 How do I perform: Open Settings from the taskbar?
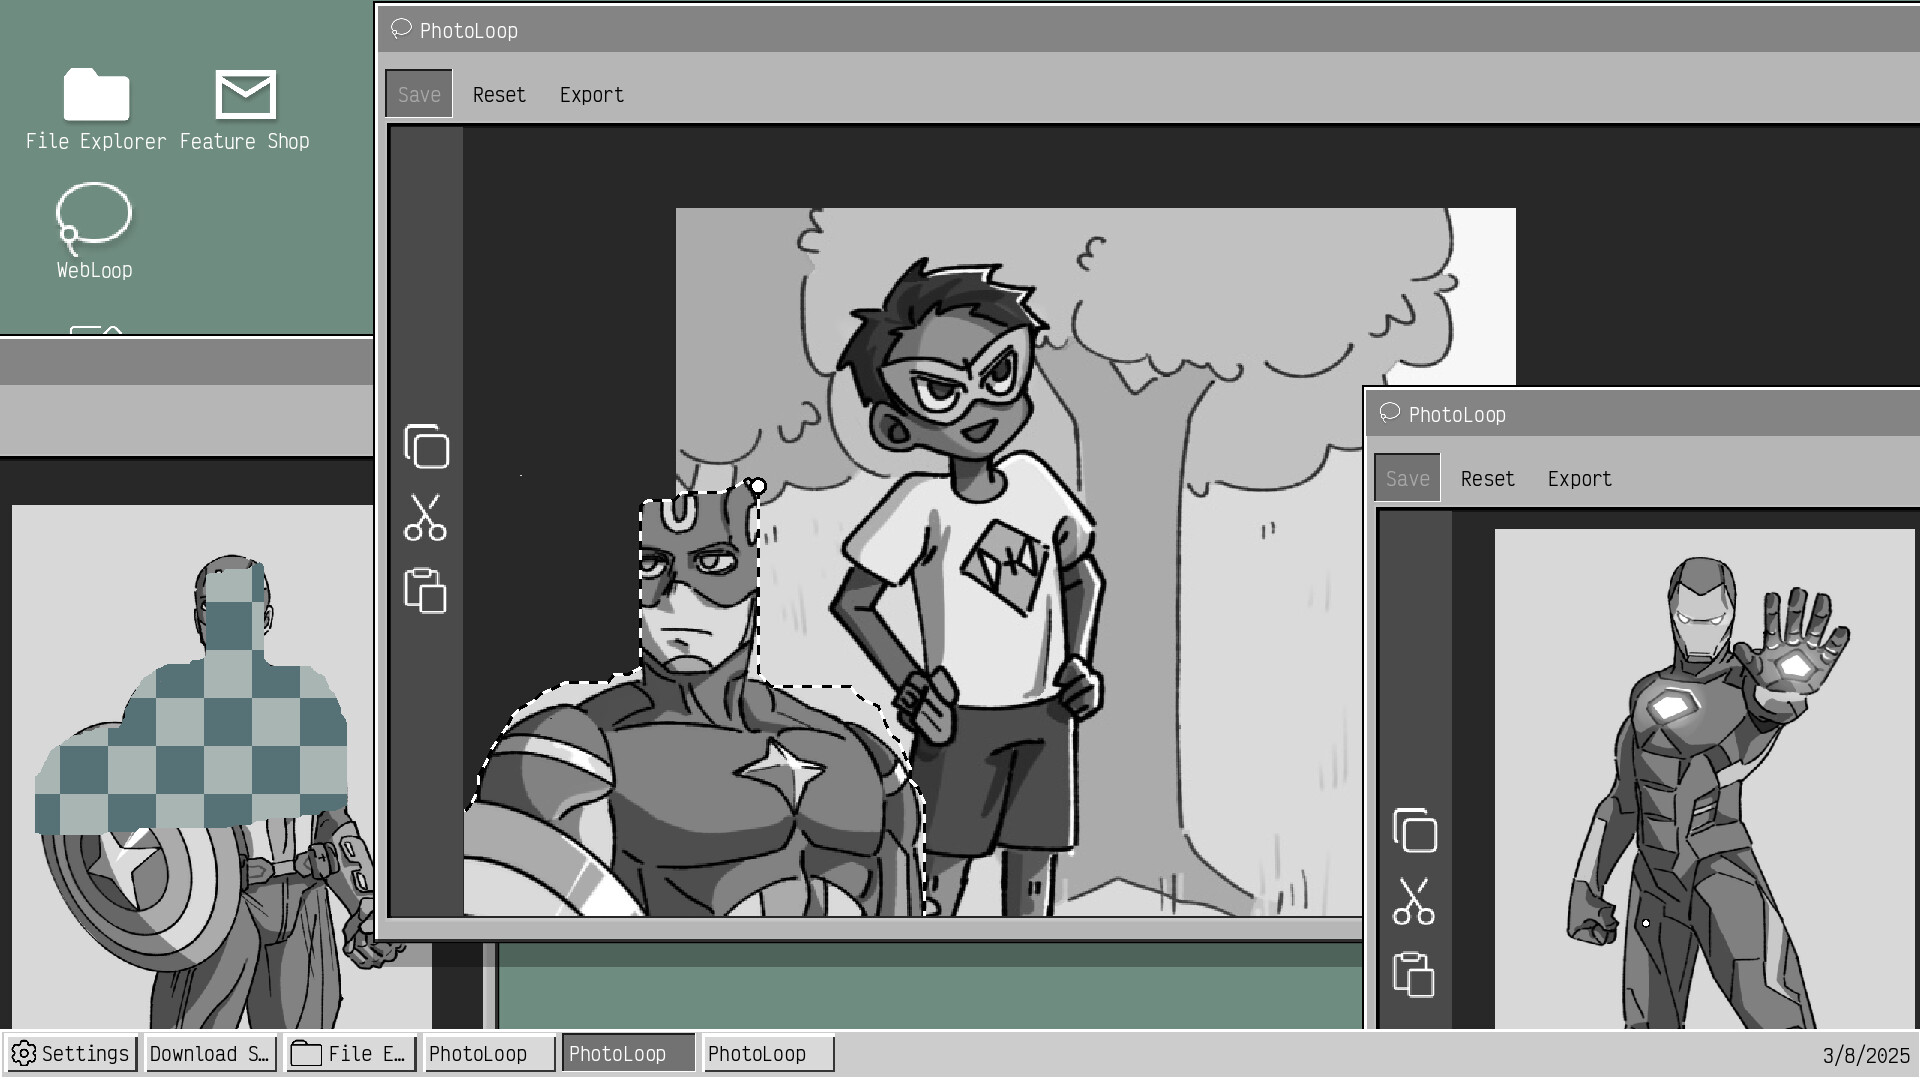pyautogui.click(x=70, y=1053)
